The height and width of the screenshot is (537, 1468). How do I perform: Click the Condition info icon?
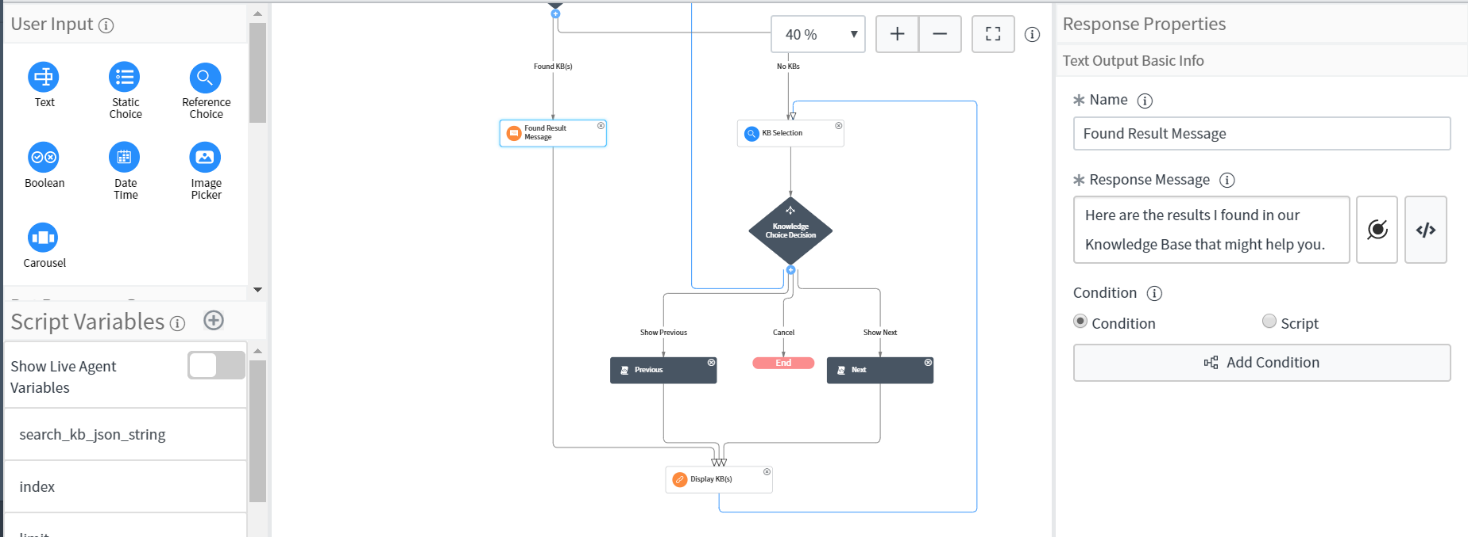click(x=1154, y=294)
